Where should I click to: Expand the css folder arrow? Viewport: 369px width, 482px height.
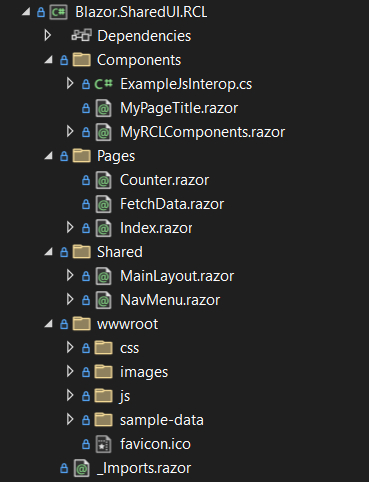click(70, 347)
